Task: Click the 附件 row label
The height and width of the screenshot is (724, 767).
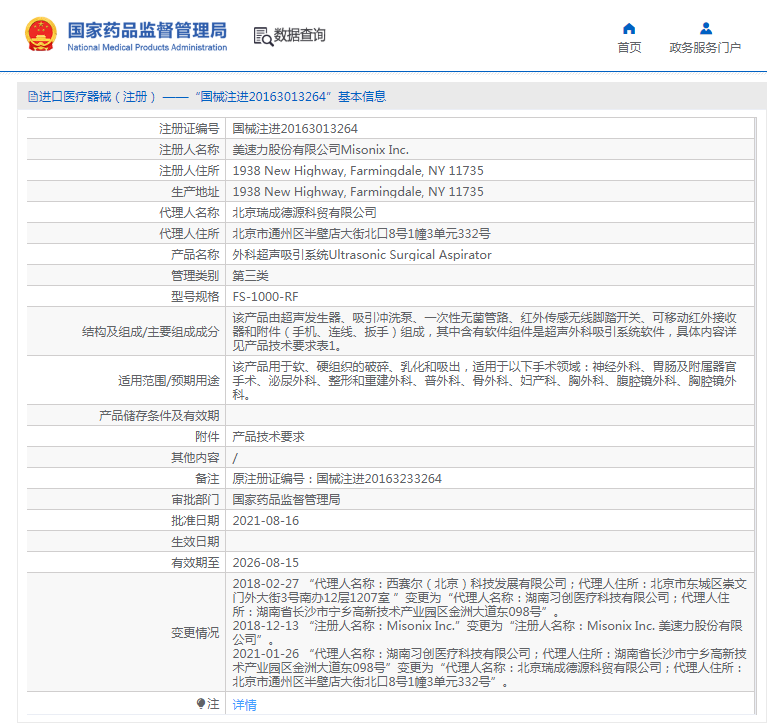Action: pyautogui.click(x=207, y=437)
